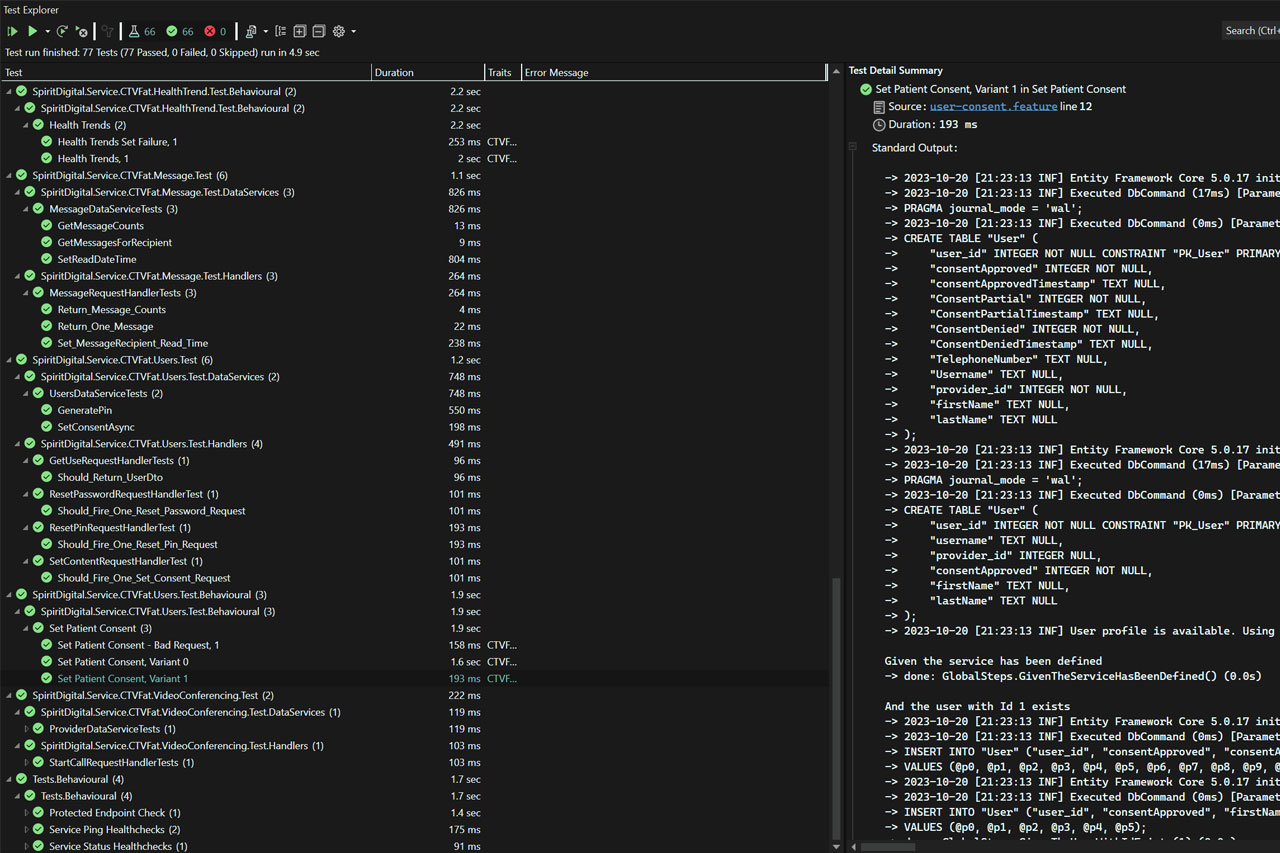The width and height of the screenshot is (1280, 853).
Task: Click the green Run tests play icon
Action: [33, 31]
